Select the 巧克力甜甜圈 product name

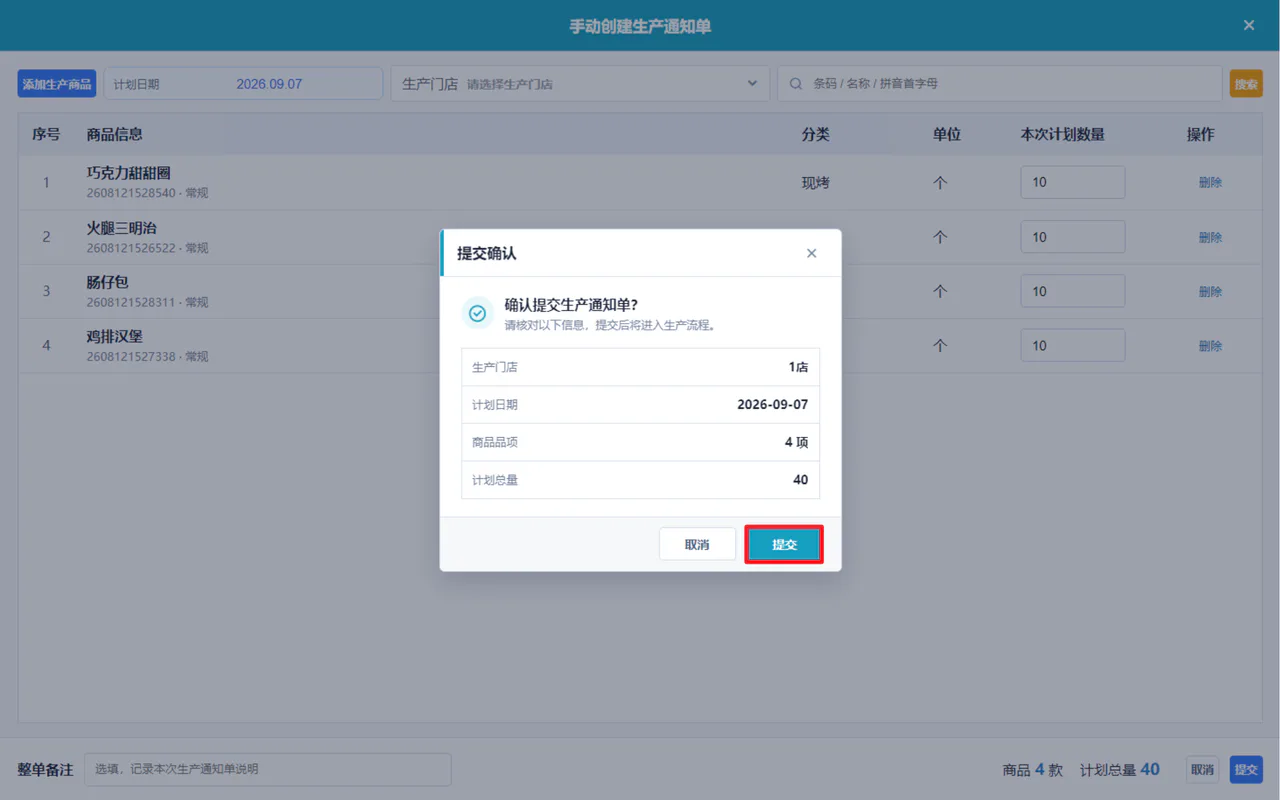pos(129,173)
